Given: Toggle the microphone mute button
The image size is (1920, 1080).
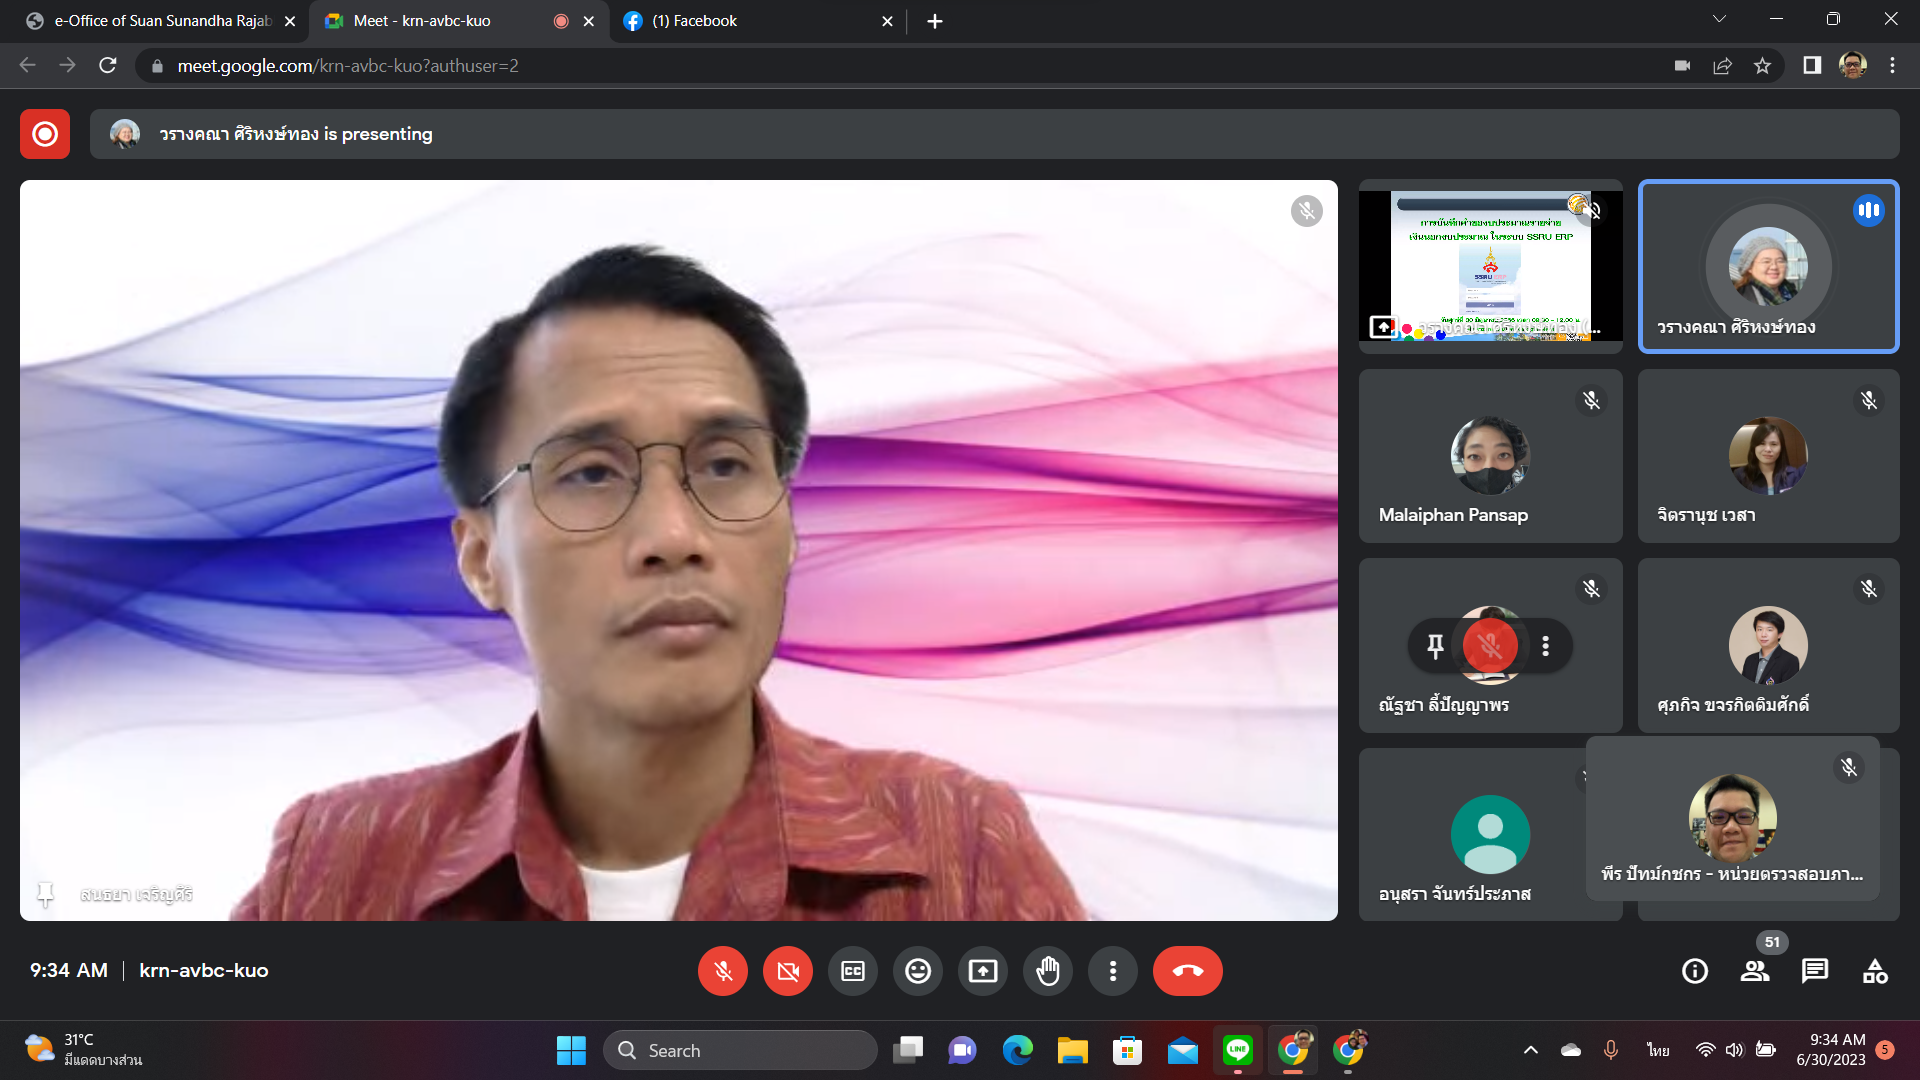Looking at the screenshot, I should 723,971.
